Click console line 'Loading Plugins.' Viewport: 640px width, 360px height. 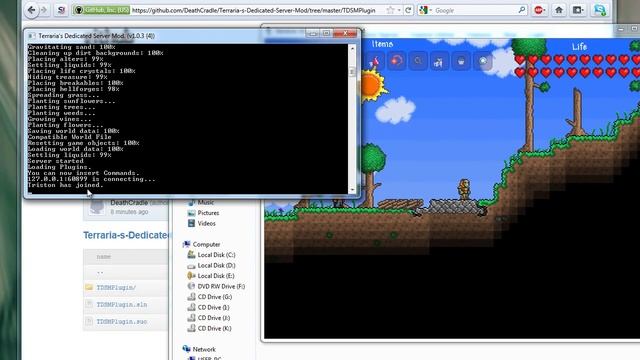(60, 167)
